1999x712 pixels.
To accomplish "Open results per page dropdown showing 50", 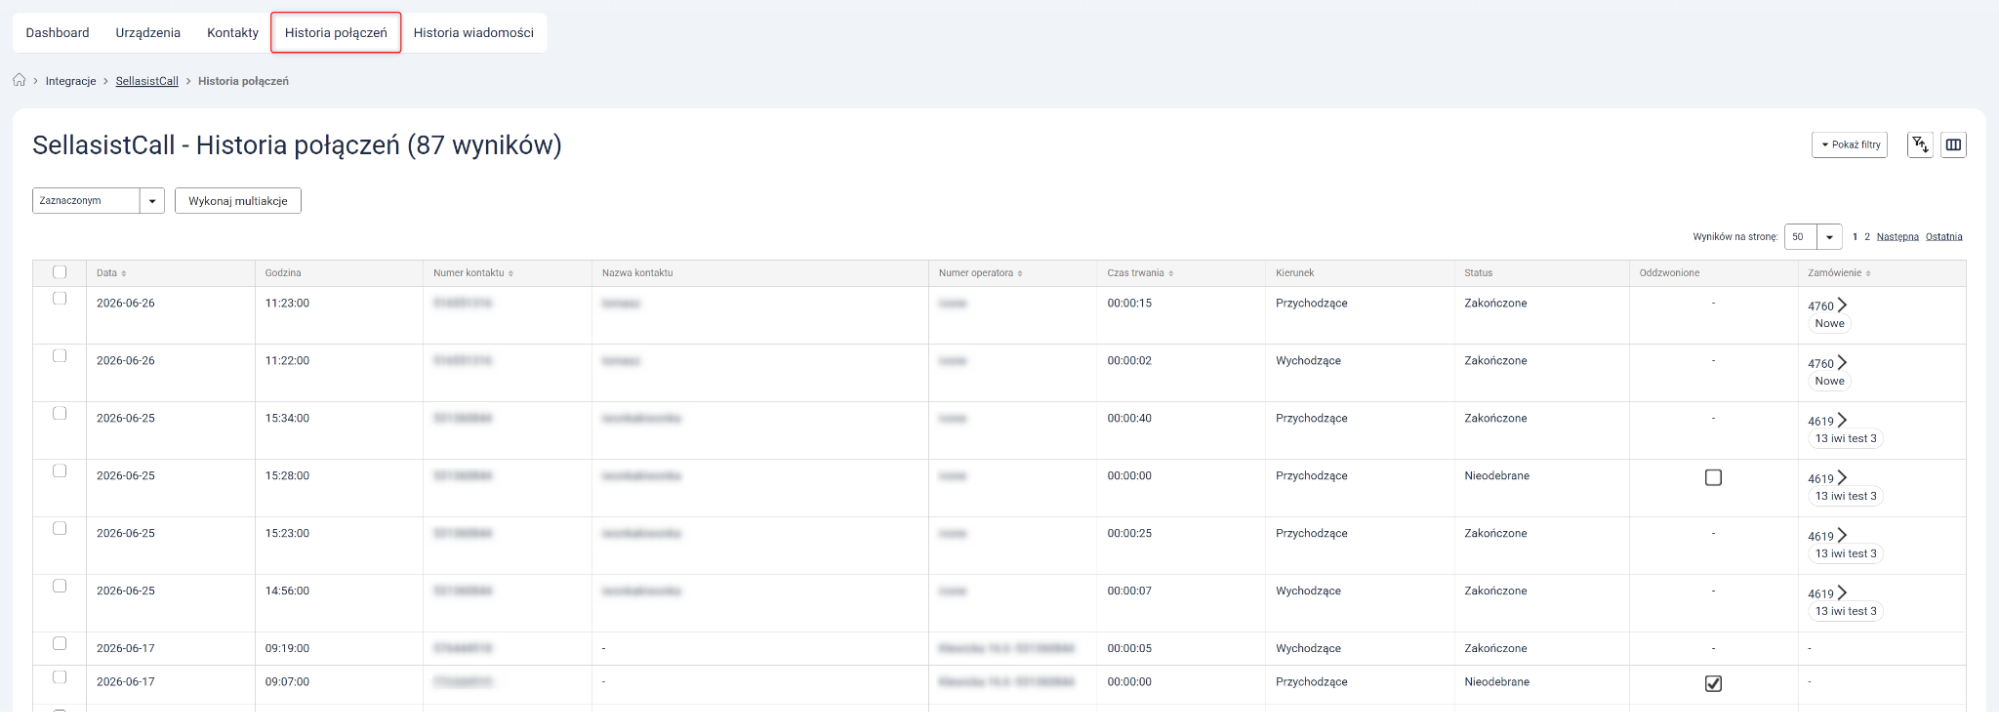I will coord(1813,237).
